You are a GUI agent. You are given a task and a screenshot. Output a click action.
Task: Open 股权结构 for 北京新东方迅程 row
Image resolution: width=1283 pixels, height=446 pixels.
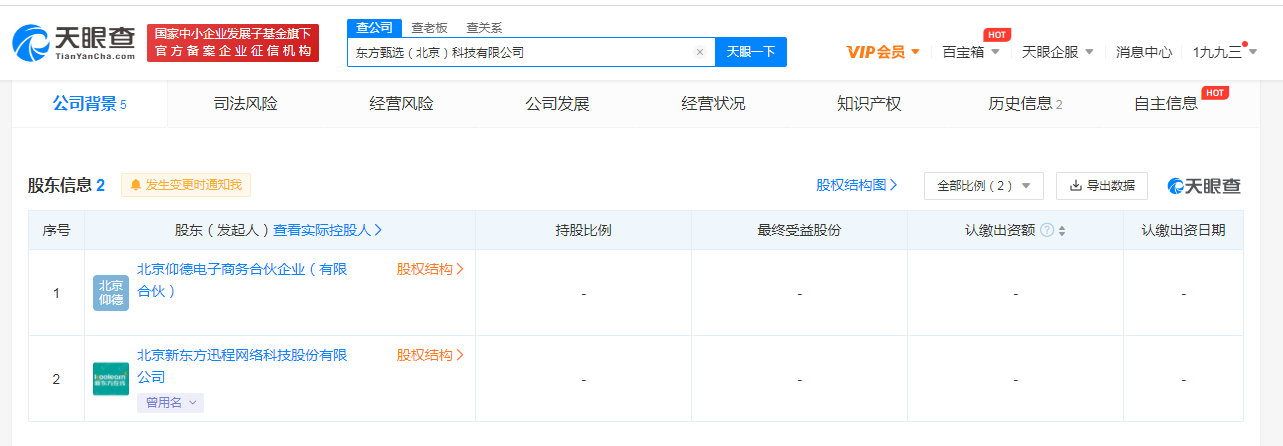point(430,355)
